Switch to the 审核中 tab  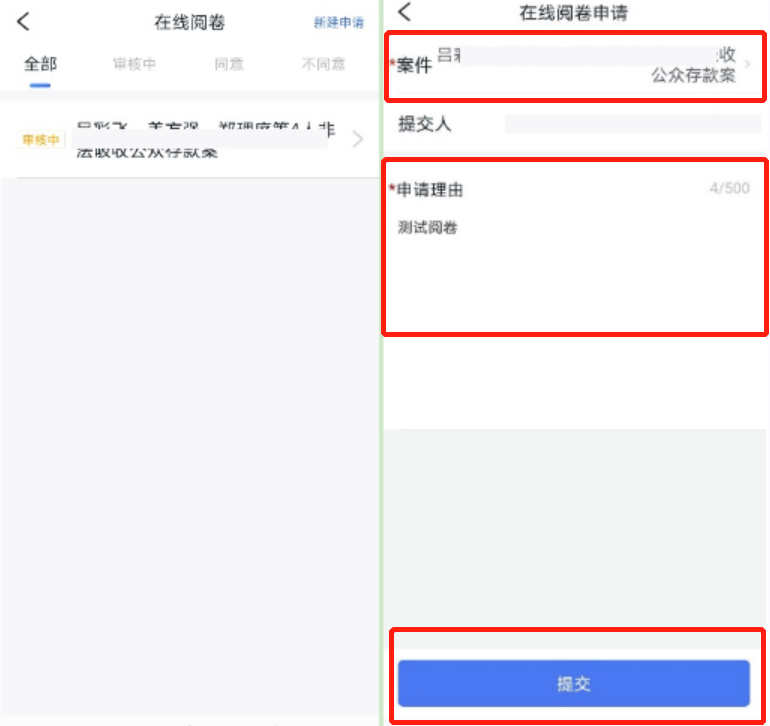pyautogui.click(x=134, y=64)
